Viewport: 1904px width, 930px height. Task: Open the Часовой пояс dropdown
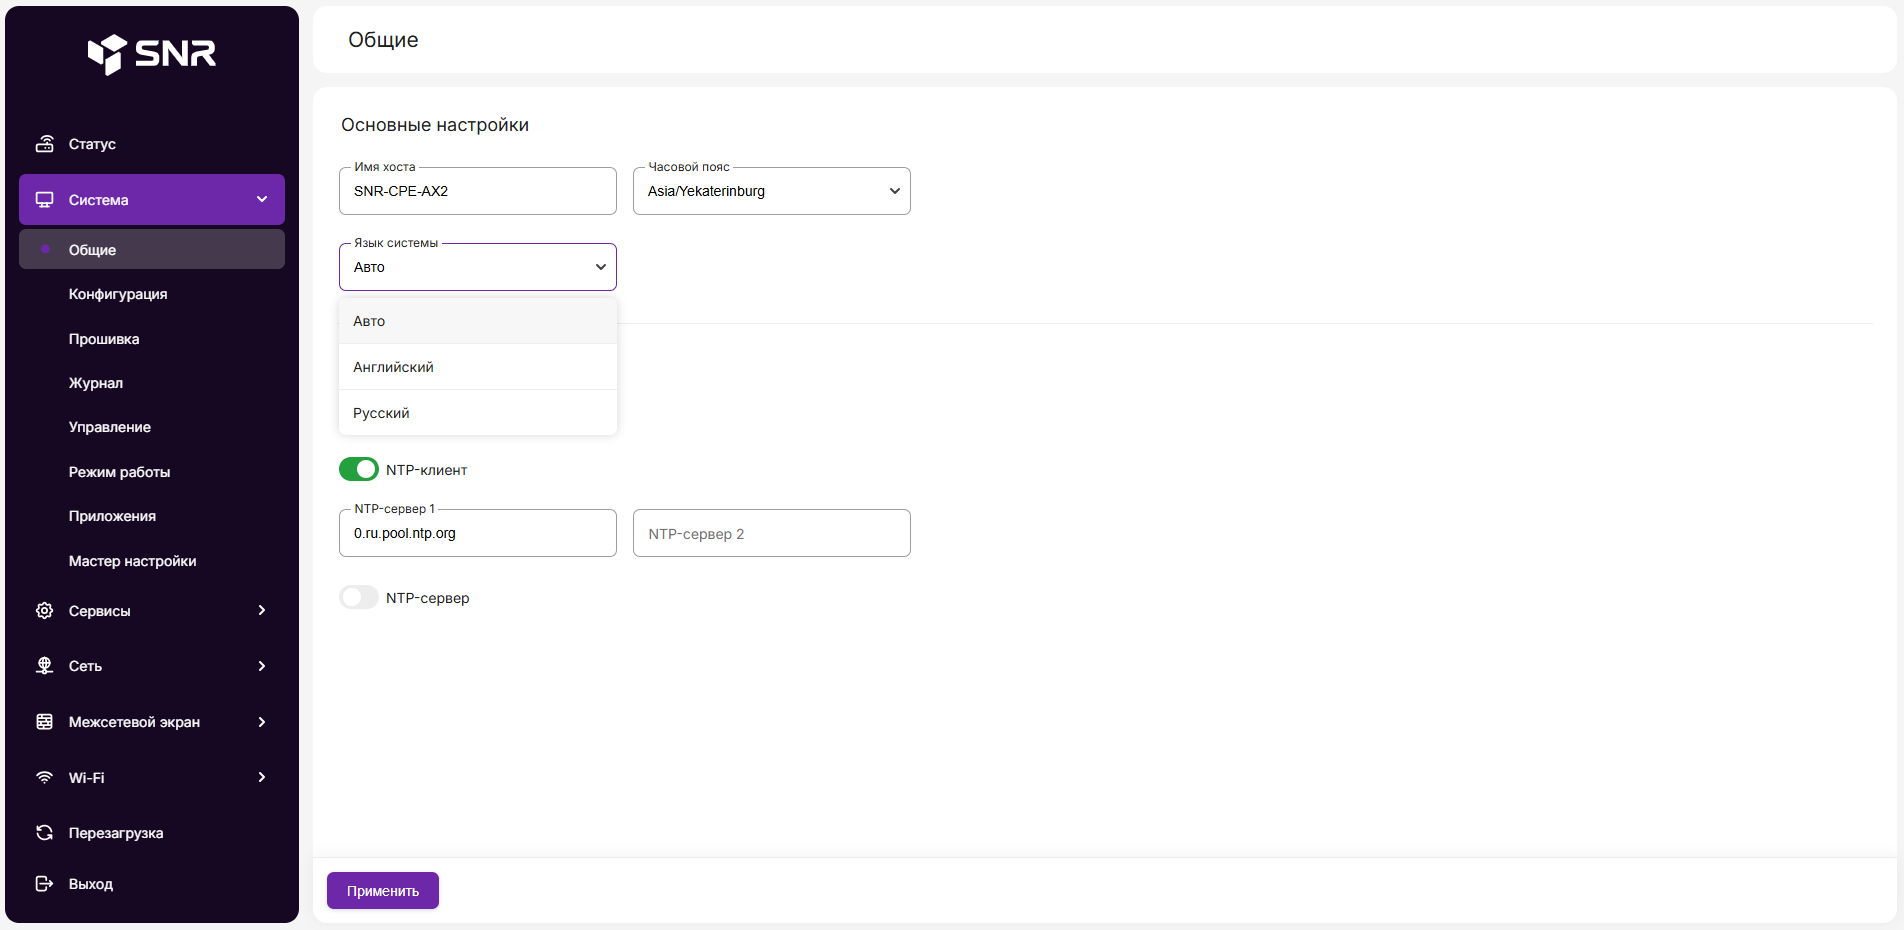coord(771,191)
